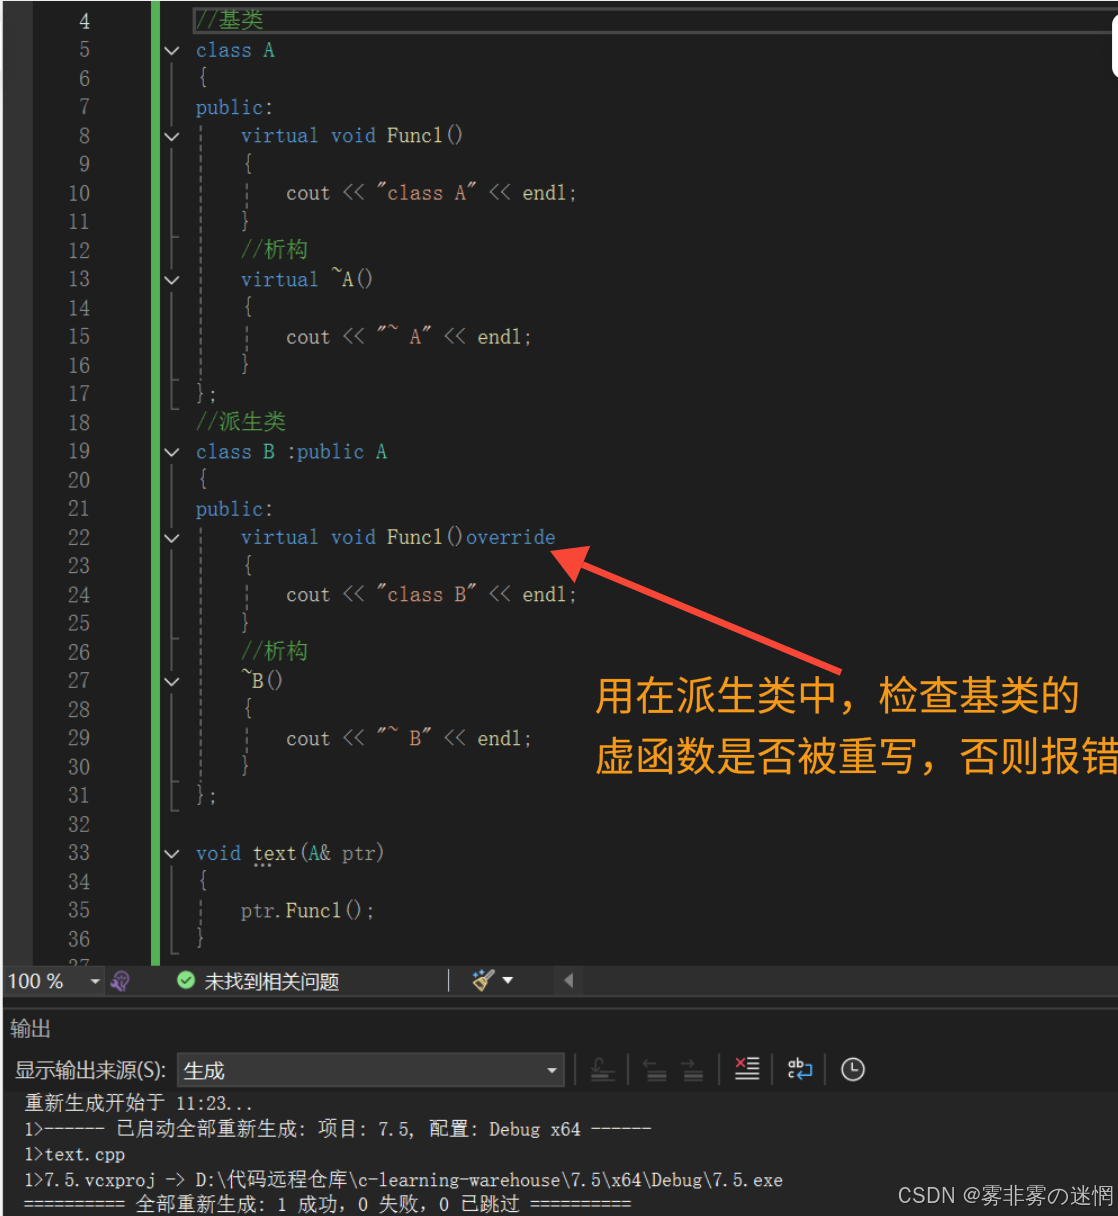Click ptr.Func1() on line 35

[307, 910]
